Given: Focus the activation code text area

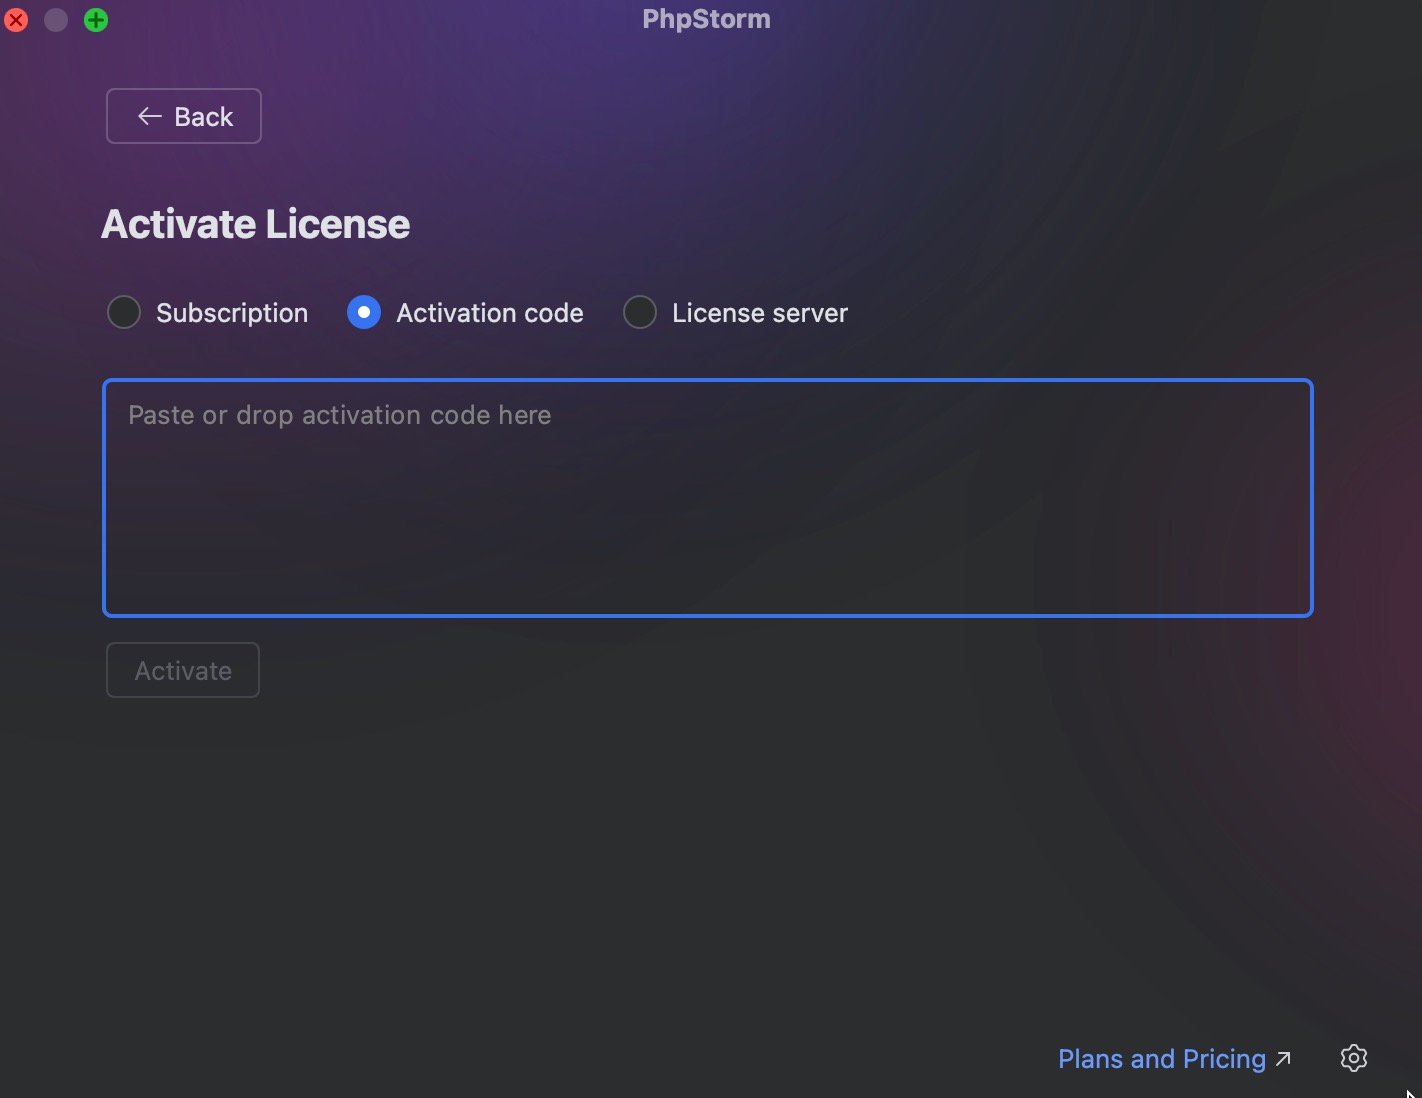Looking at the screenshot, I should (708, 520).
